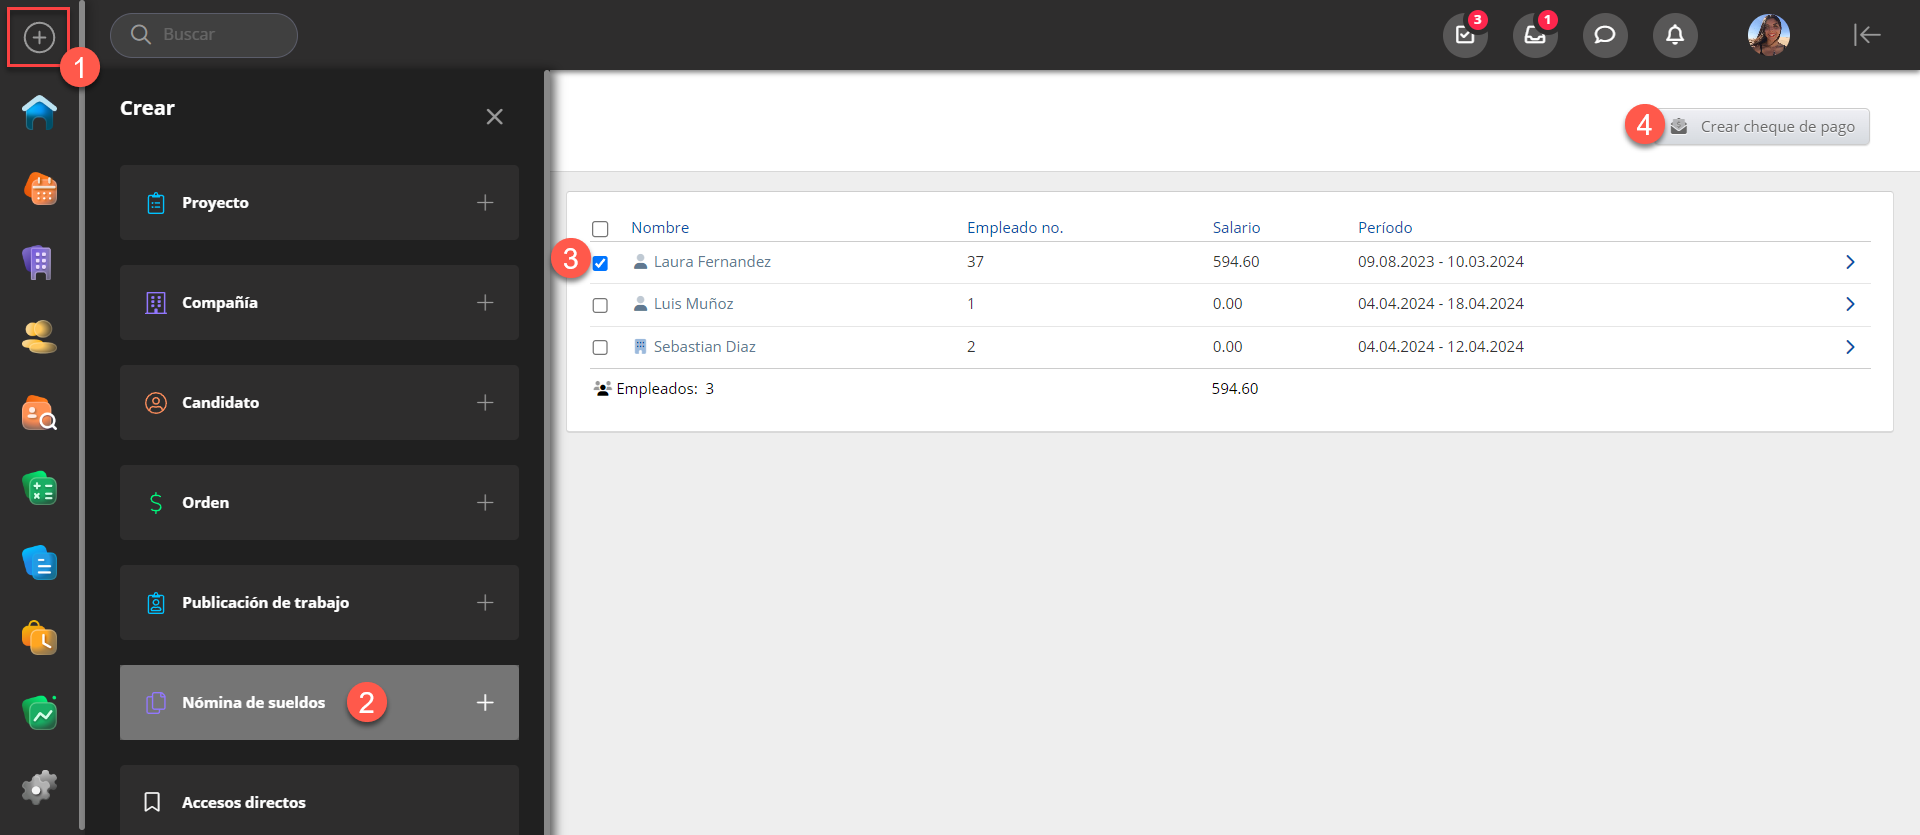
Task: Expand Sebastian Diaz row chevron
Action: [1849, 347]
